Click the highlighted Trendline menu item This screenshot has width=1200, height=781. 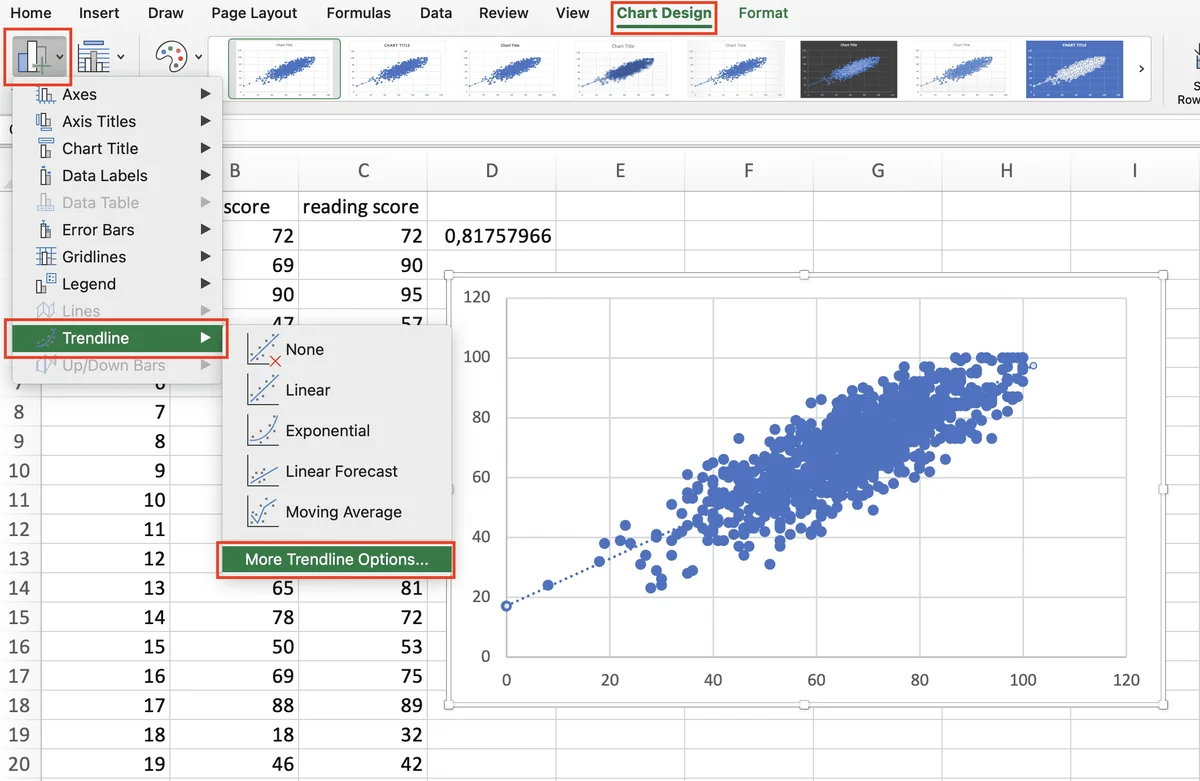click(x=119, y=338)
